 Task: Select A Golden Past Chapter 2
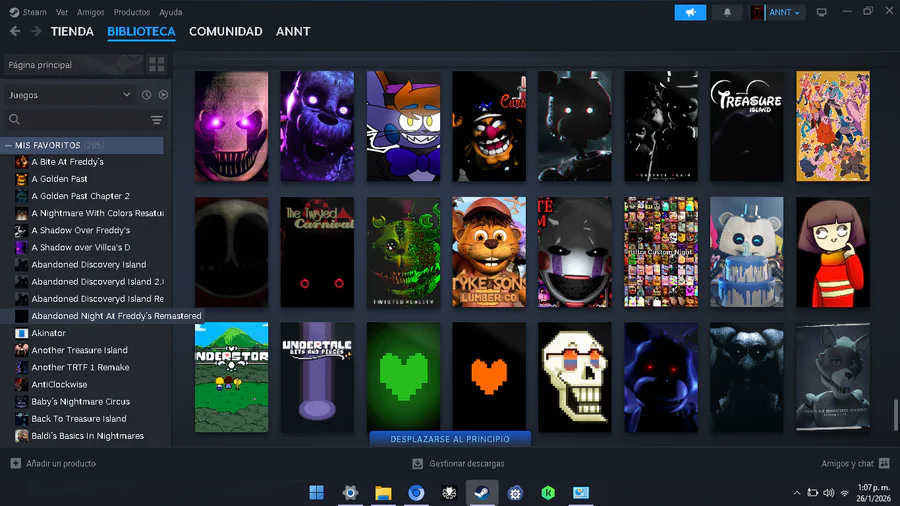[x=80, y=196]
